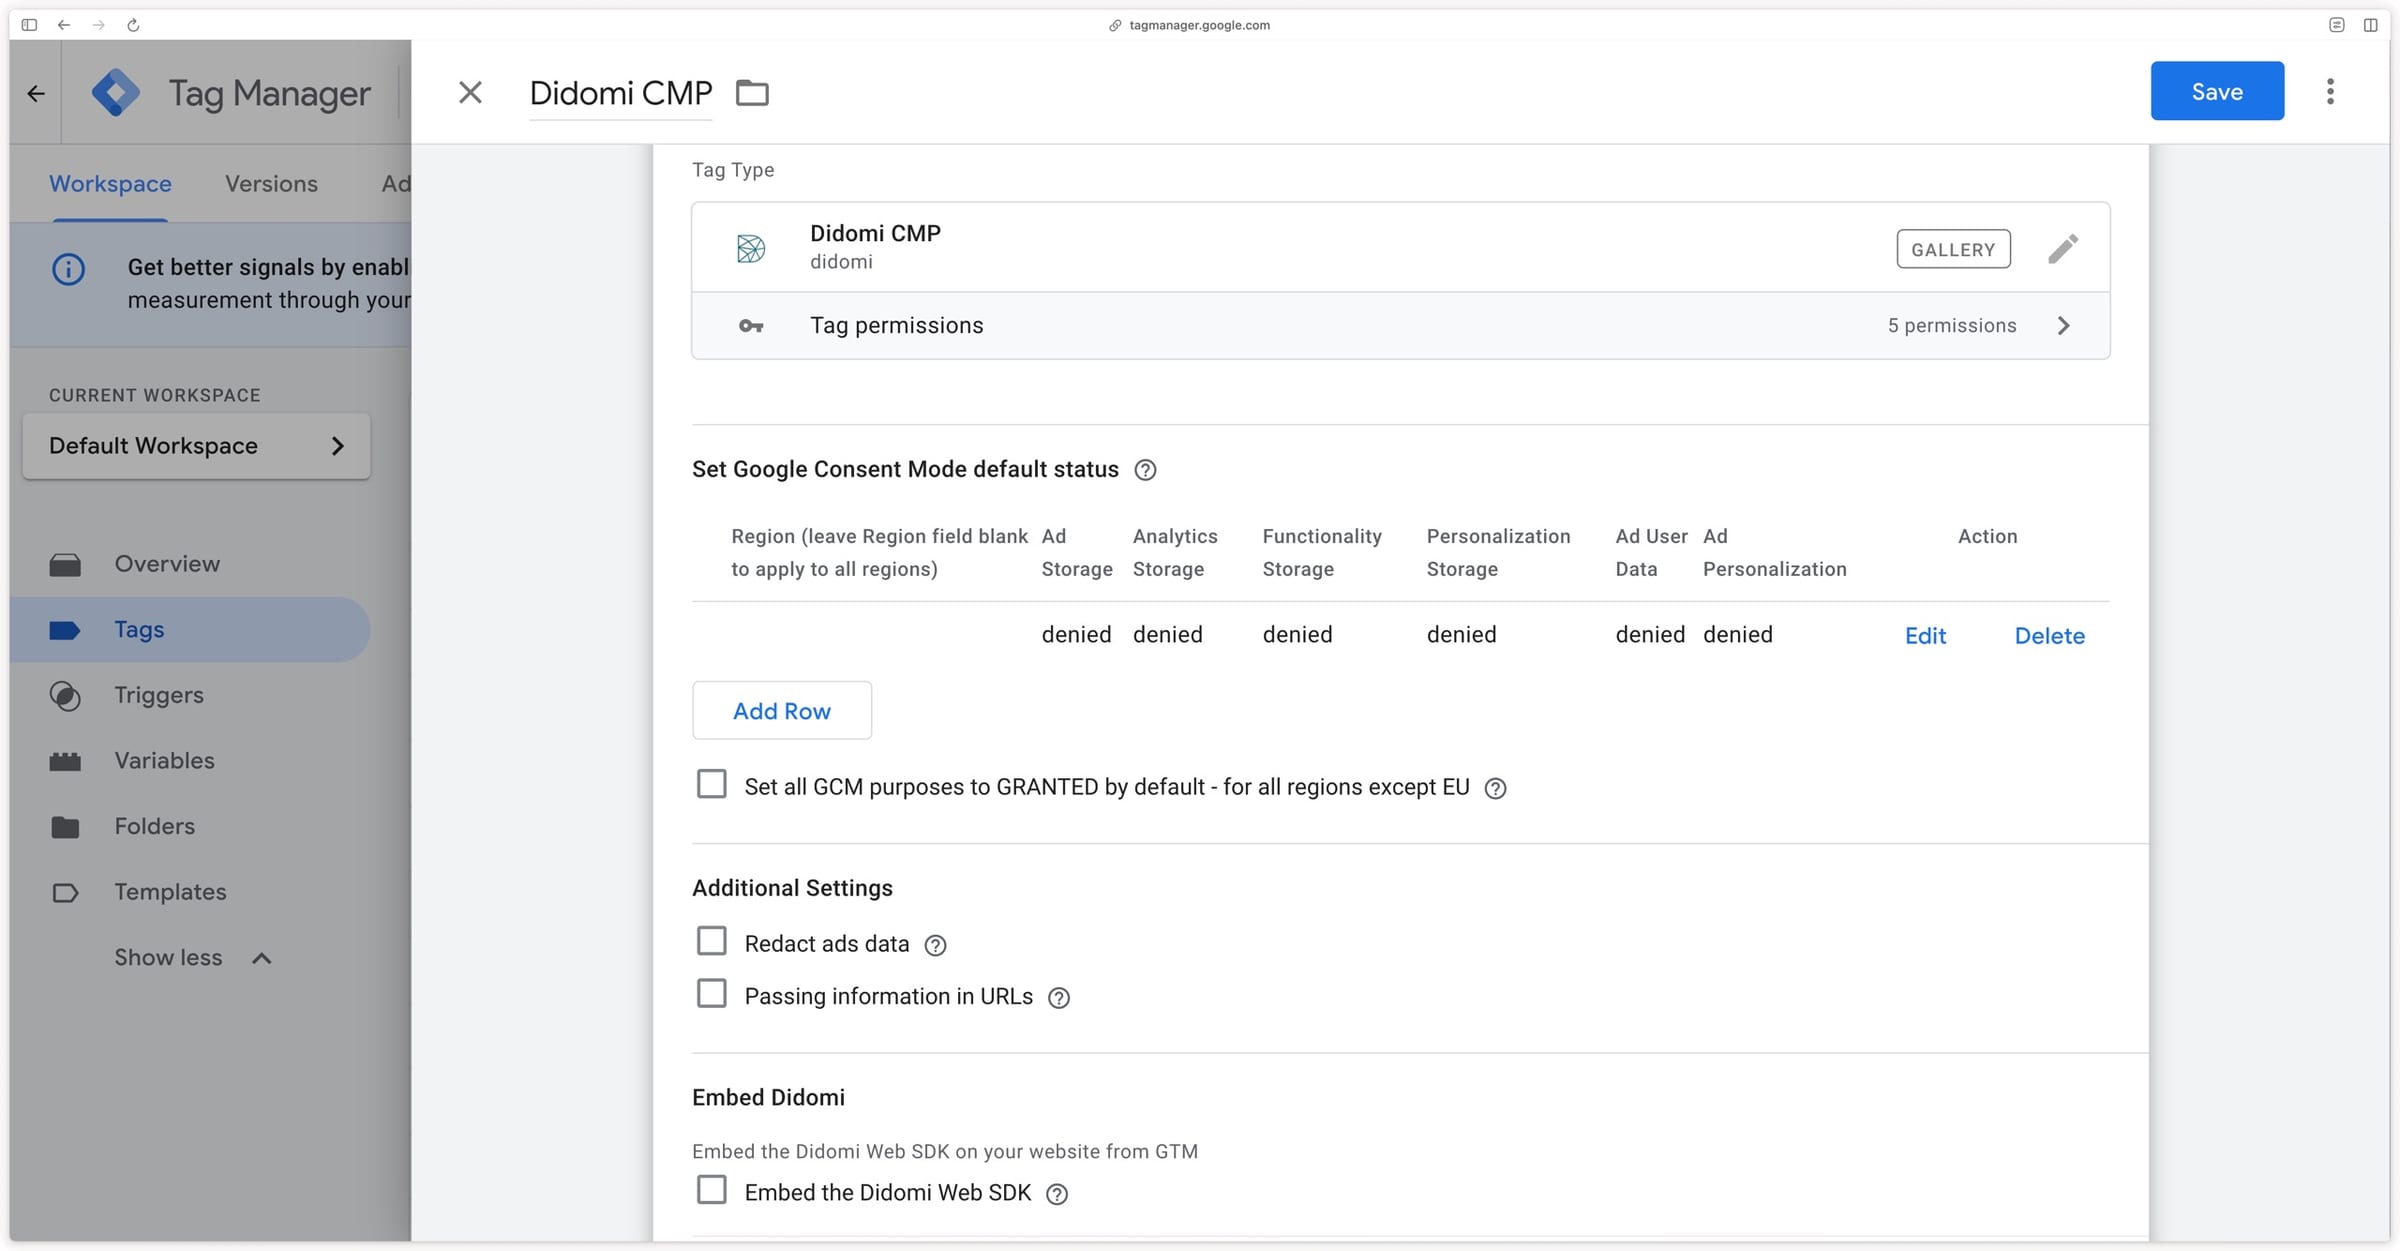Click the '5 permissions' text
The width and height of the screenshot is (2400, 1251).
pos(1952,326)
